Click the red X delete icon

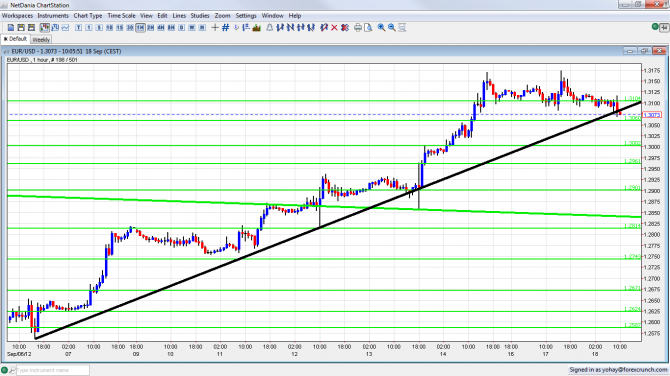click(334, 27)
